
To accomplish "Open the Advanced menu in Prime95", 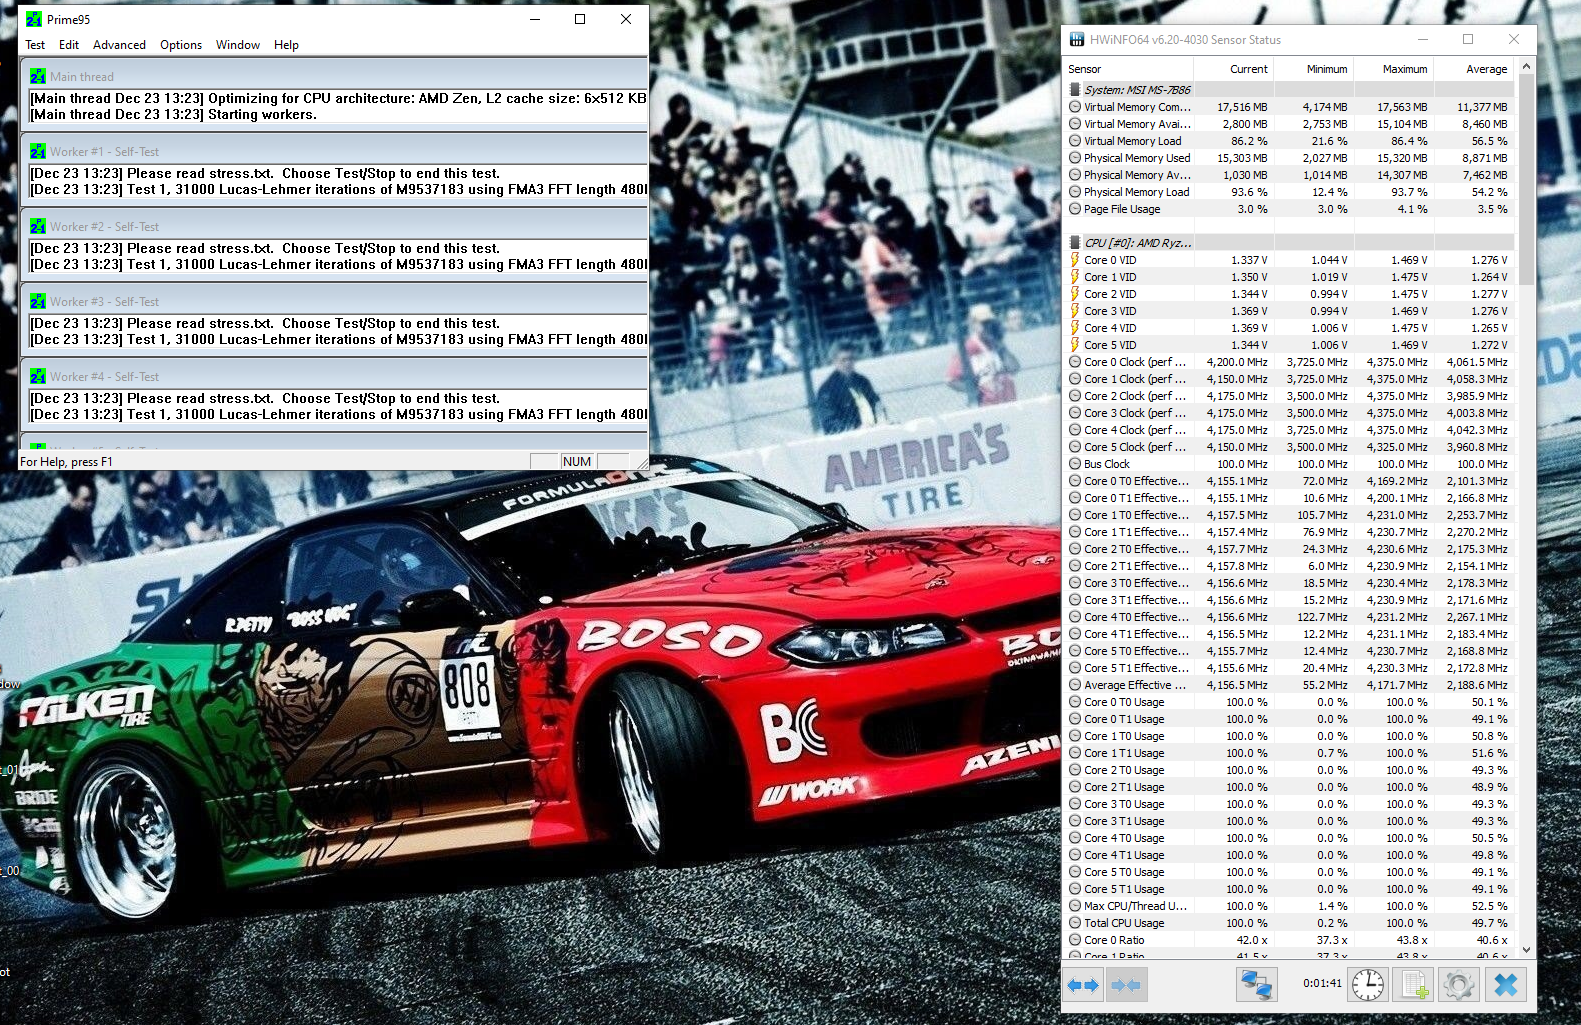I will (x=119, y=45).
